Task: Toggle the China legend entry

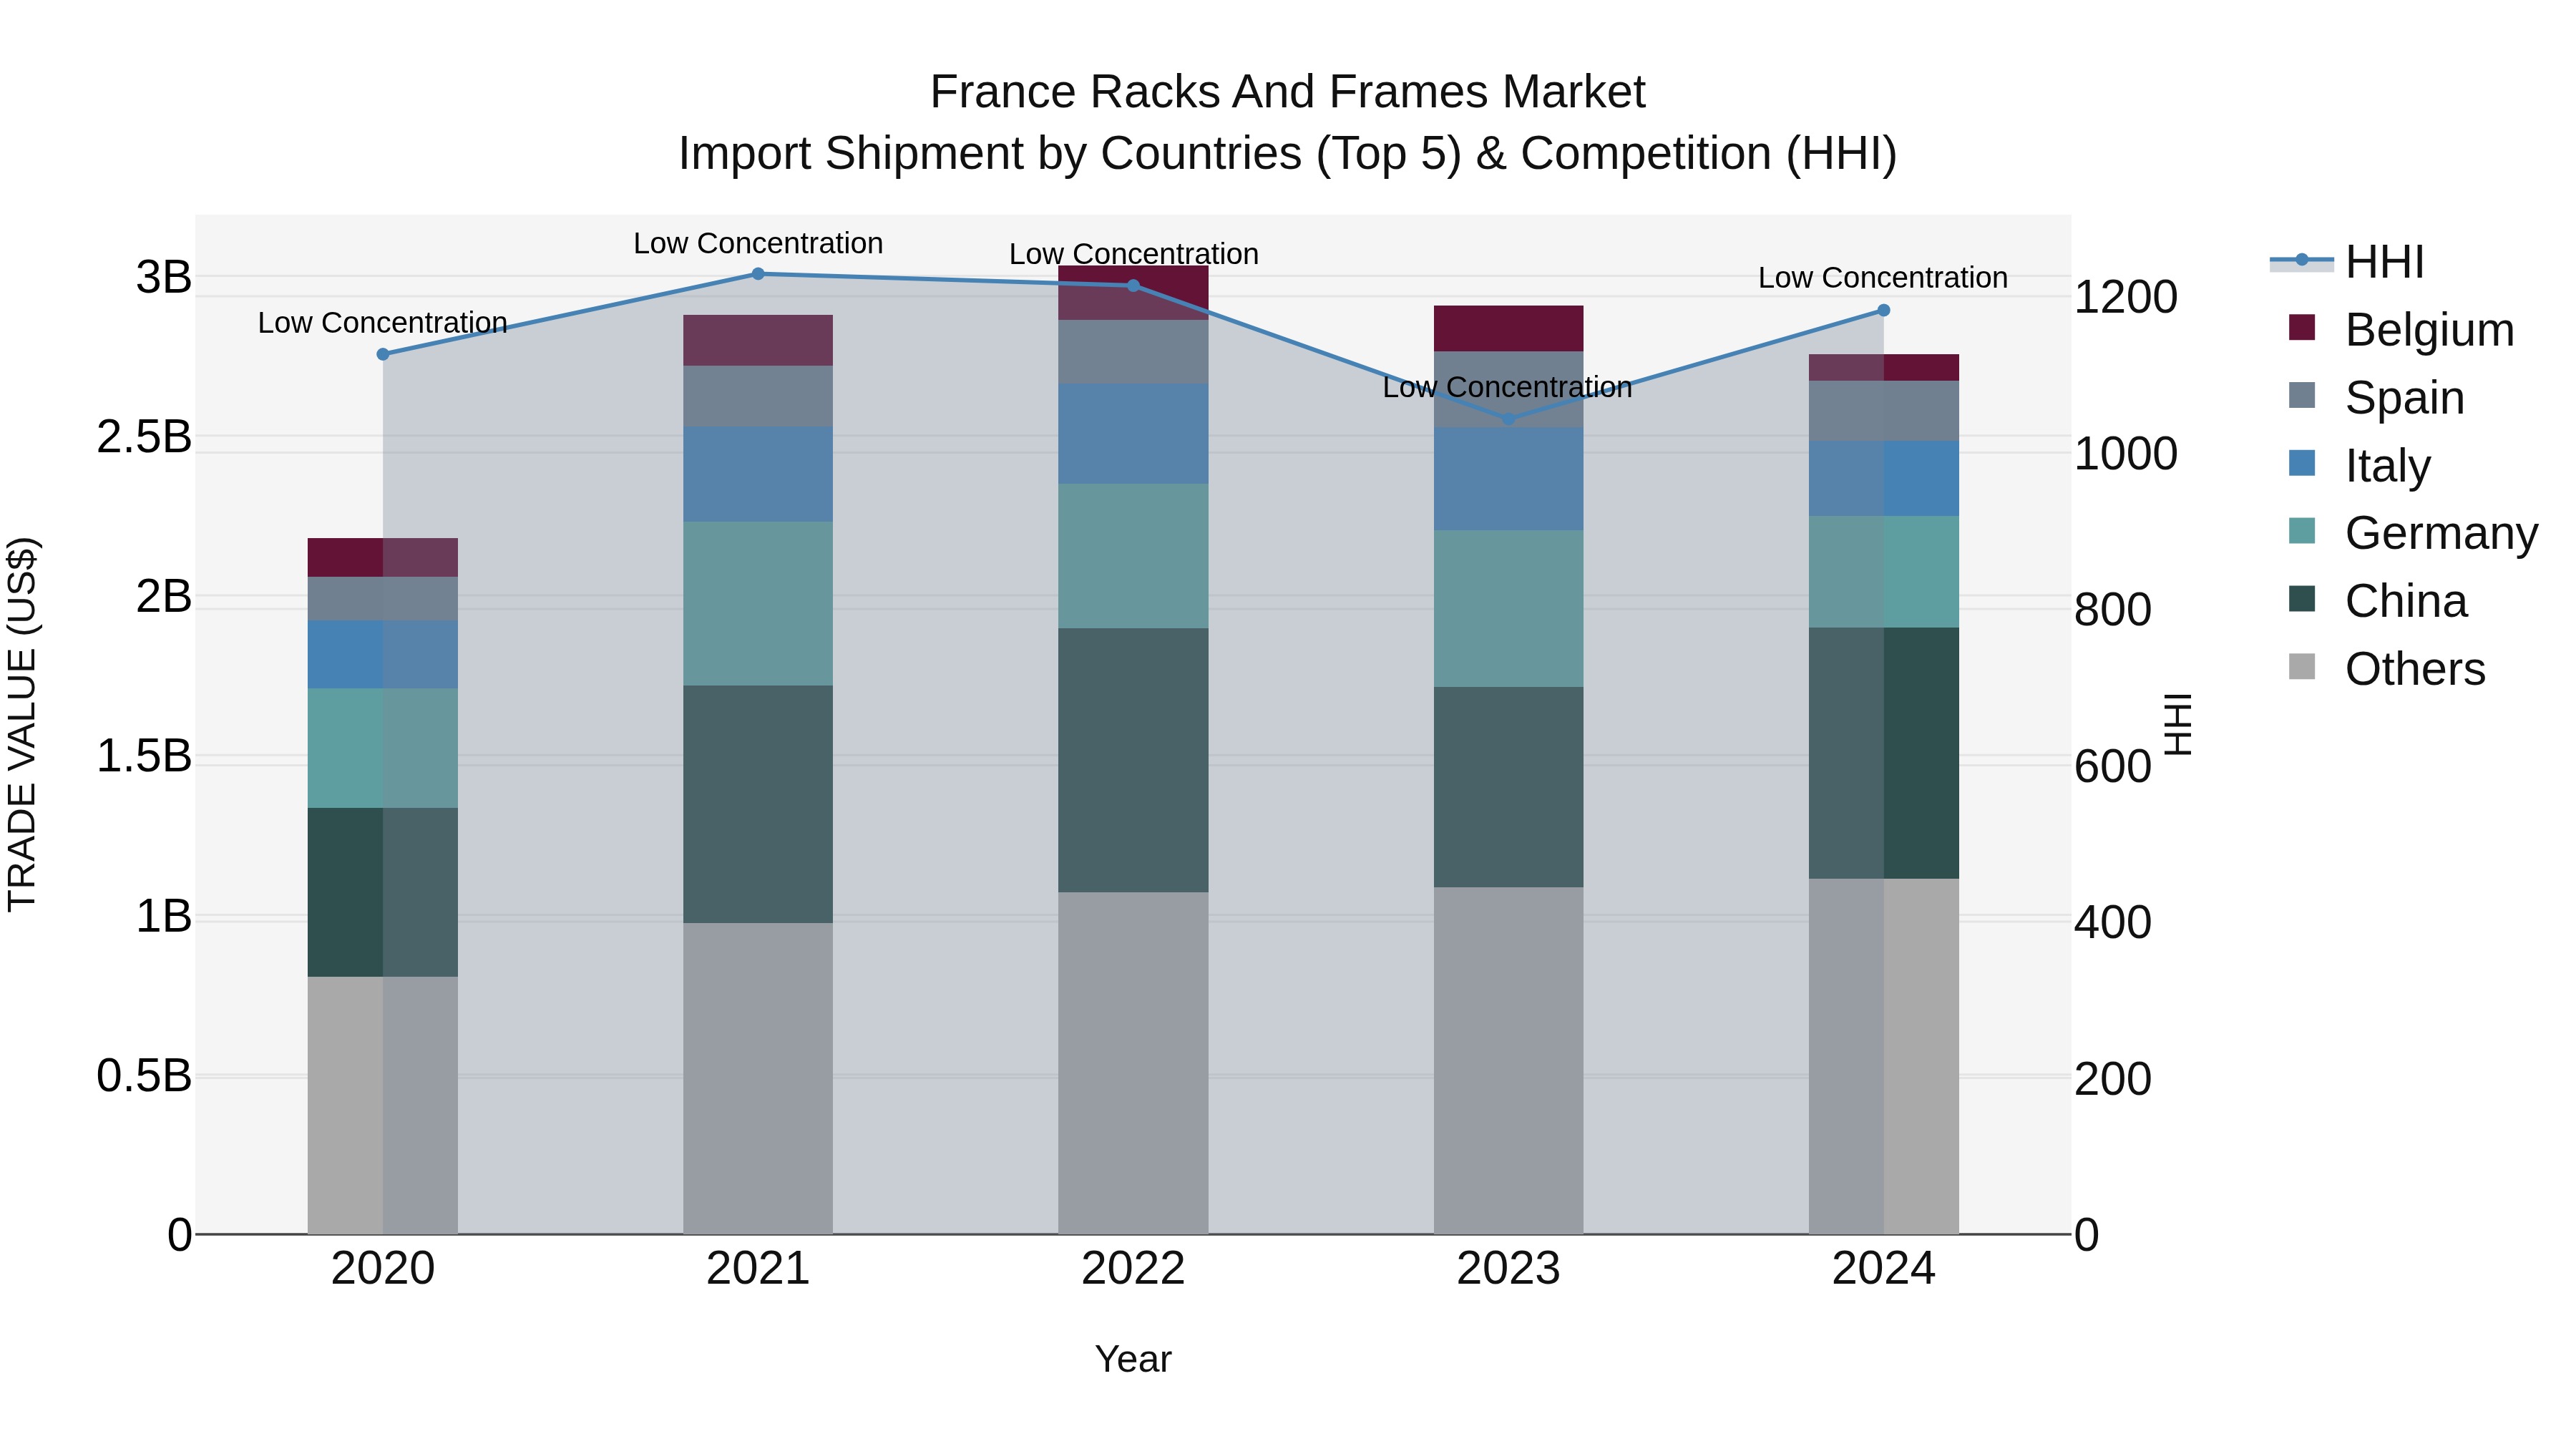Action: pos(2378,601)
